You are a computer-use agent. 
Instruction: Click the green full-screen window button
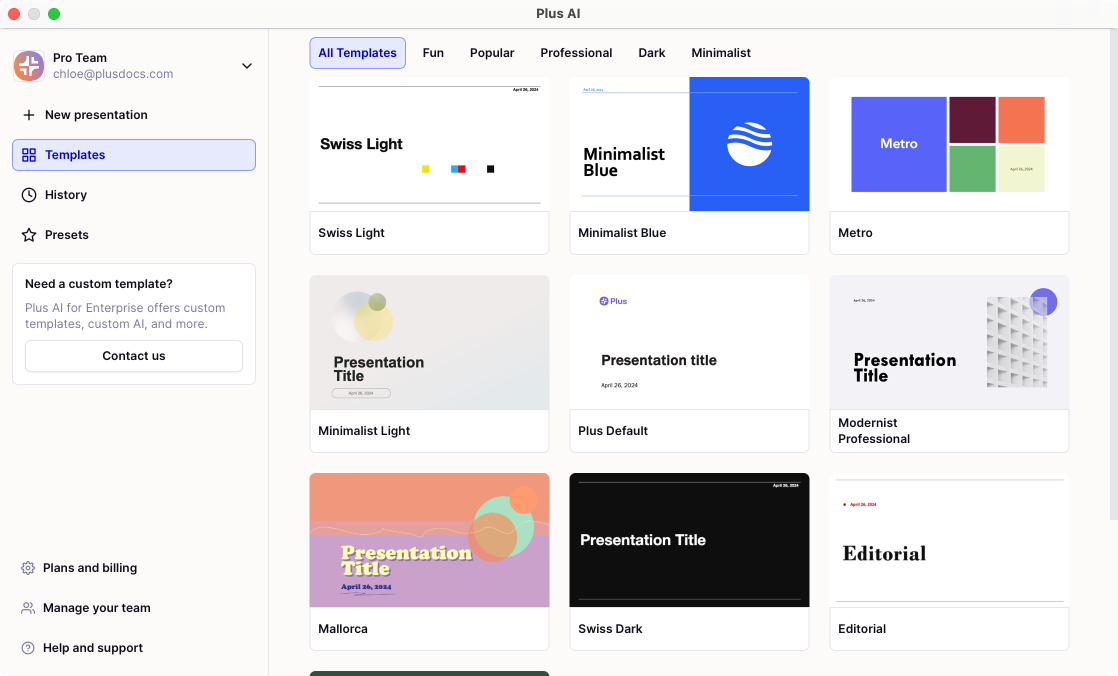click(53, 14)
